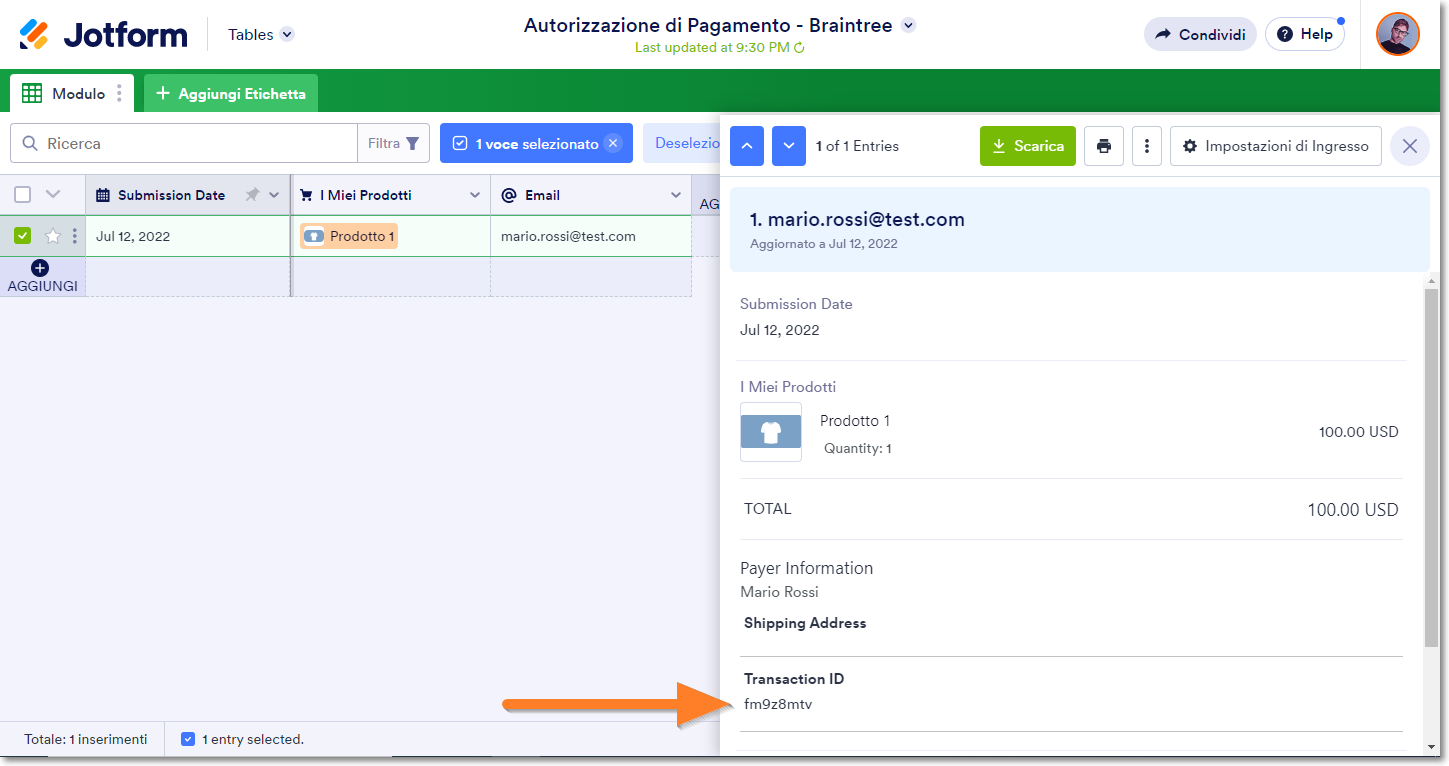The width and height of the screenshot is (1449, 766).
Task: Open the Submission Date column dropdown
Action: 274,195
